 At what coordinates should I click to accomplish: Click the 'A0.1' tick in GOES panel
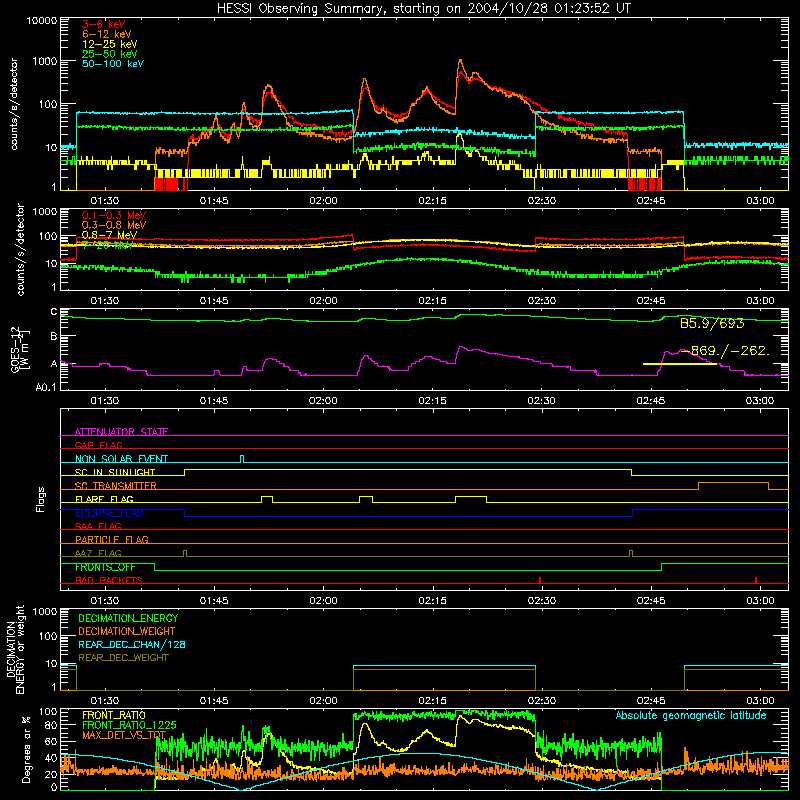(46, 387)
